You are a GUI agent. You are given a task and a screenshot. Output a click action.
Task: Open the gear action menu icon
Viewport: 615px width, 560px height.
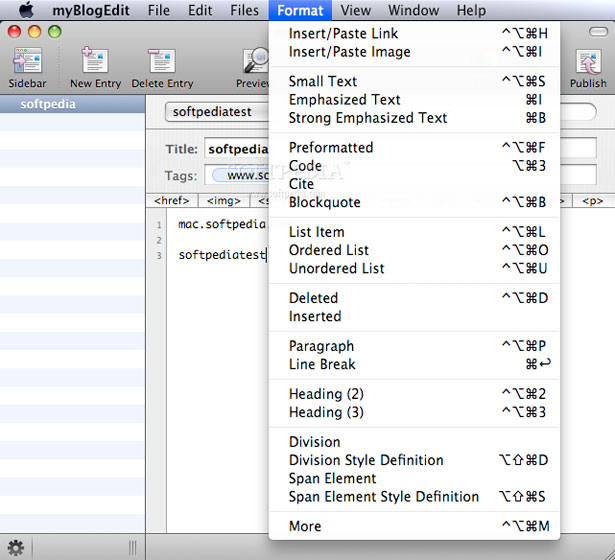16,547
